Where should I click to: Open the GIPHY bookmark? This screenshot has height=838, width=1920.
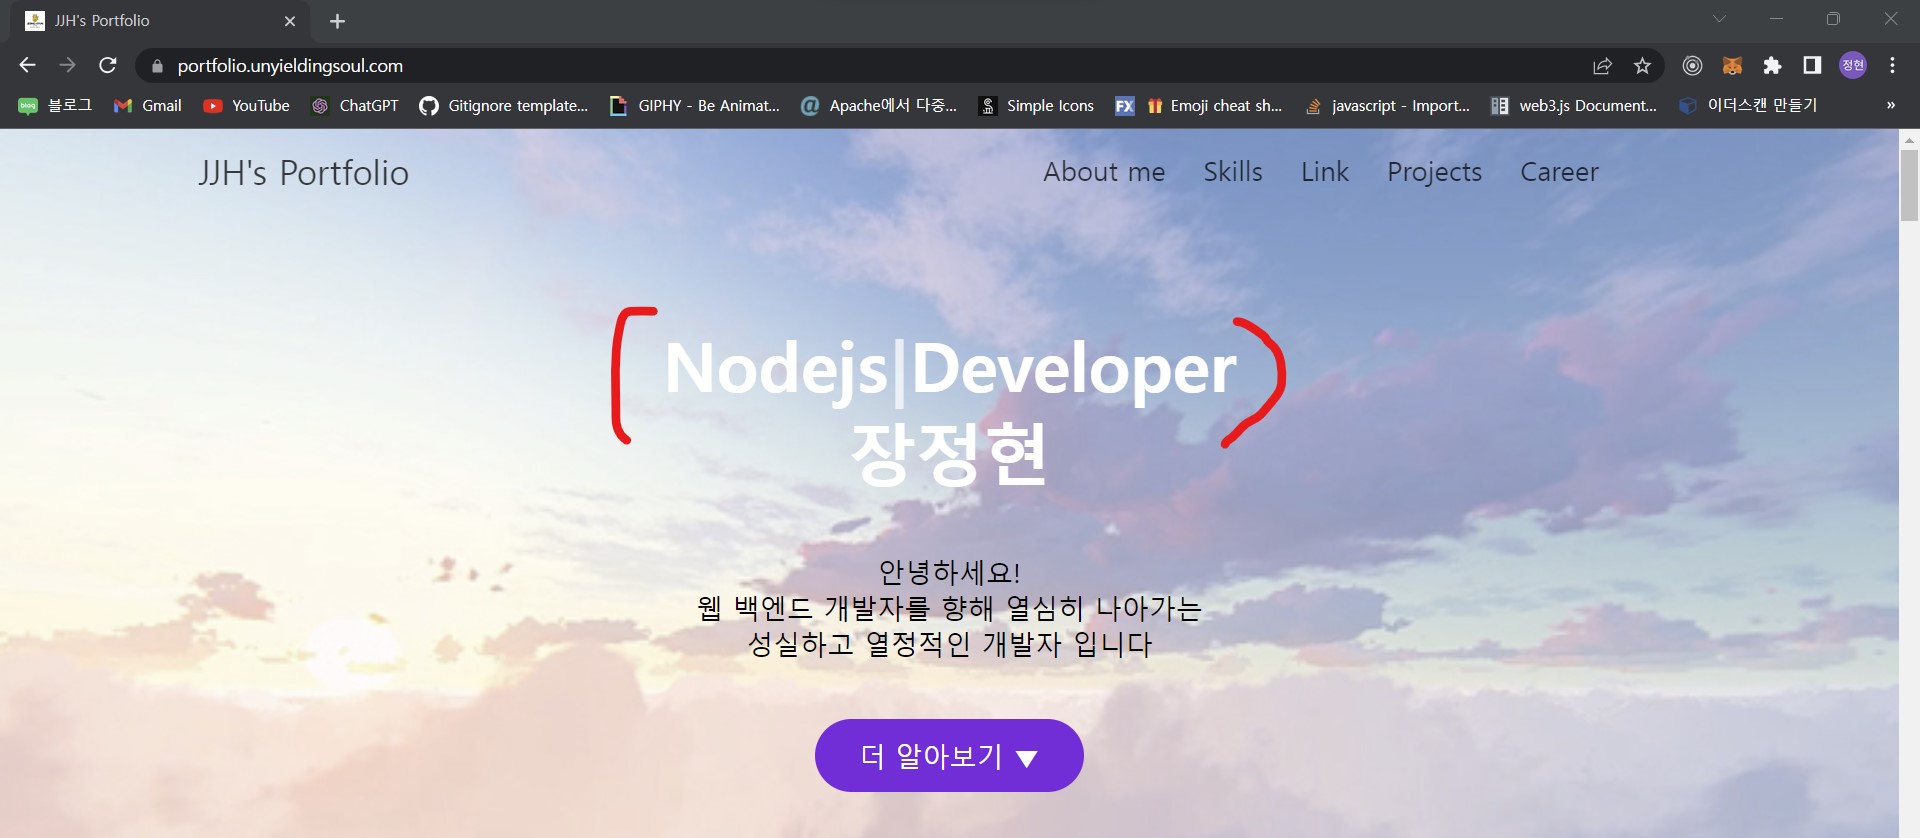pyautogui.click(x=695, y=105)
